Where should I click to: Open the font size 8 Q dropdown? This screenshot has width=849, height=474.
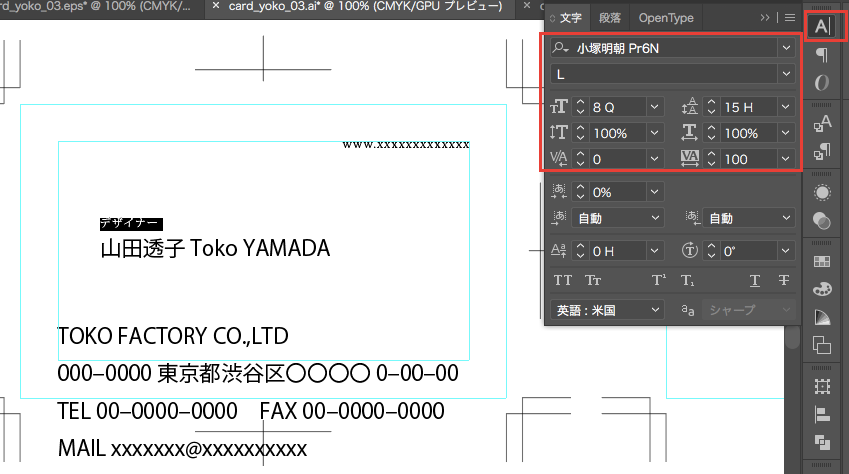pyautogui.click(x=654, y=106)
